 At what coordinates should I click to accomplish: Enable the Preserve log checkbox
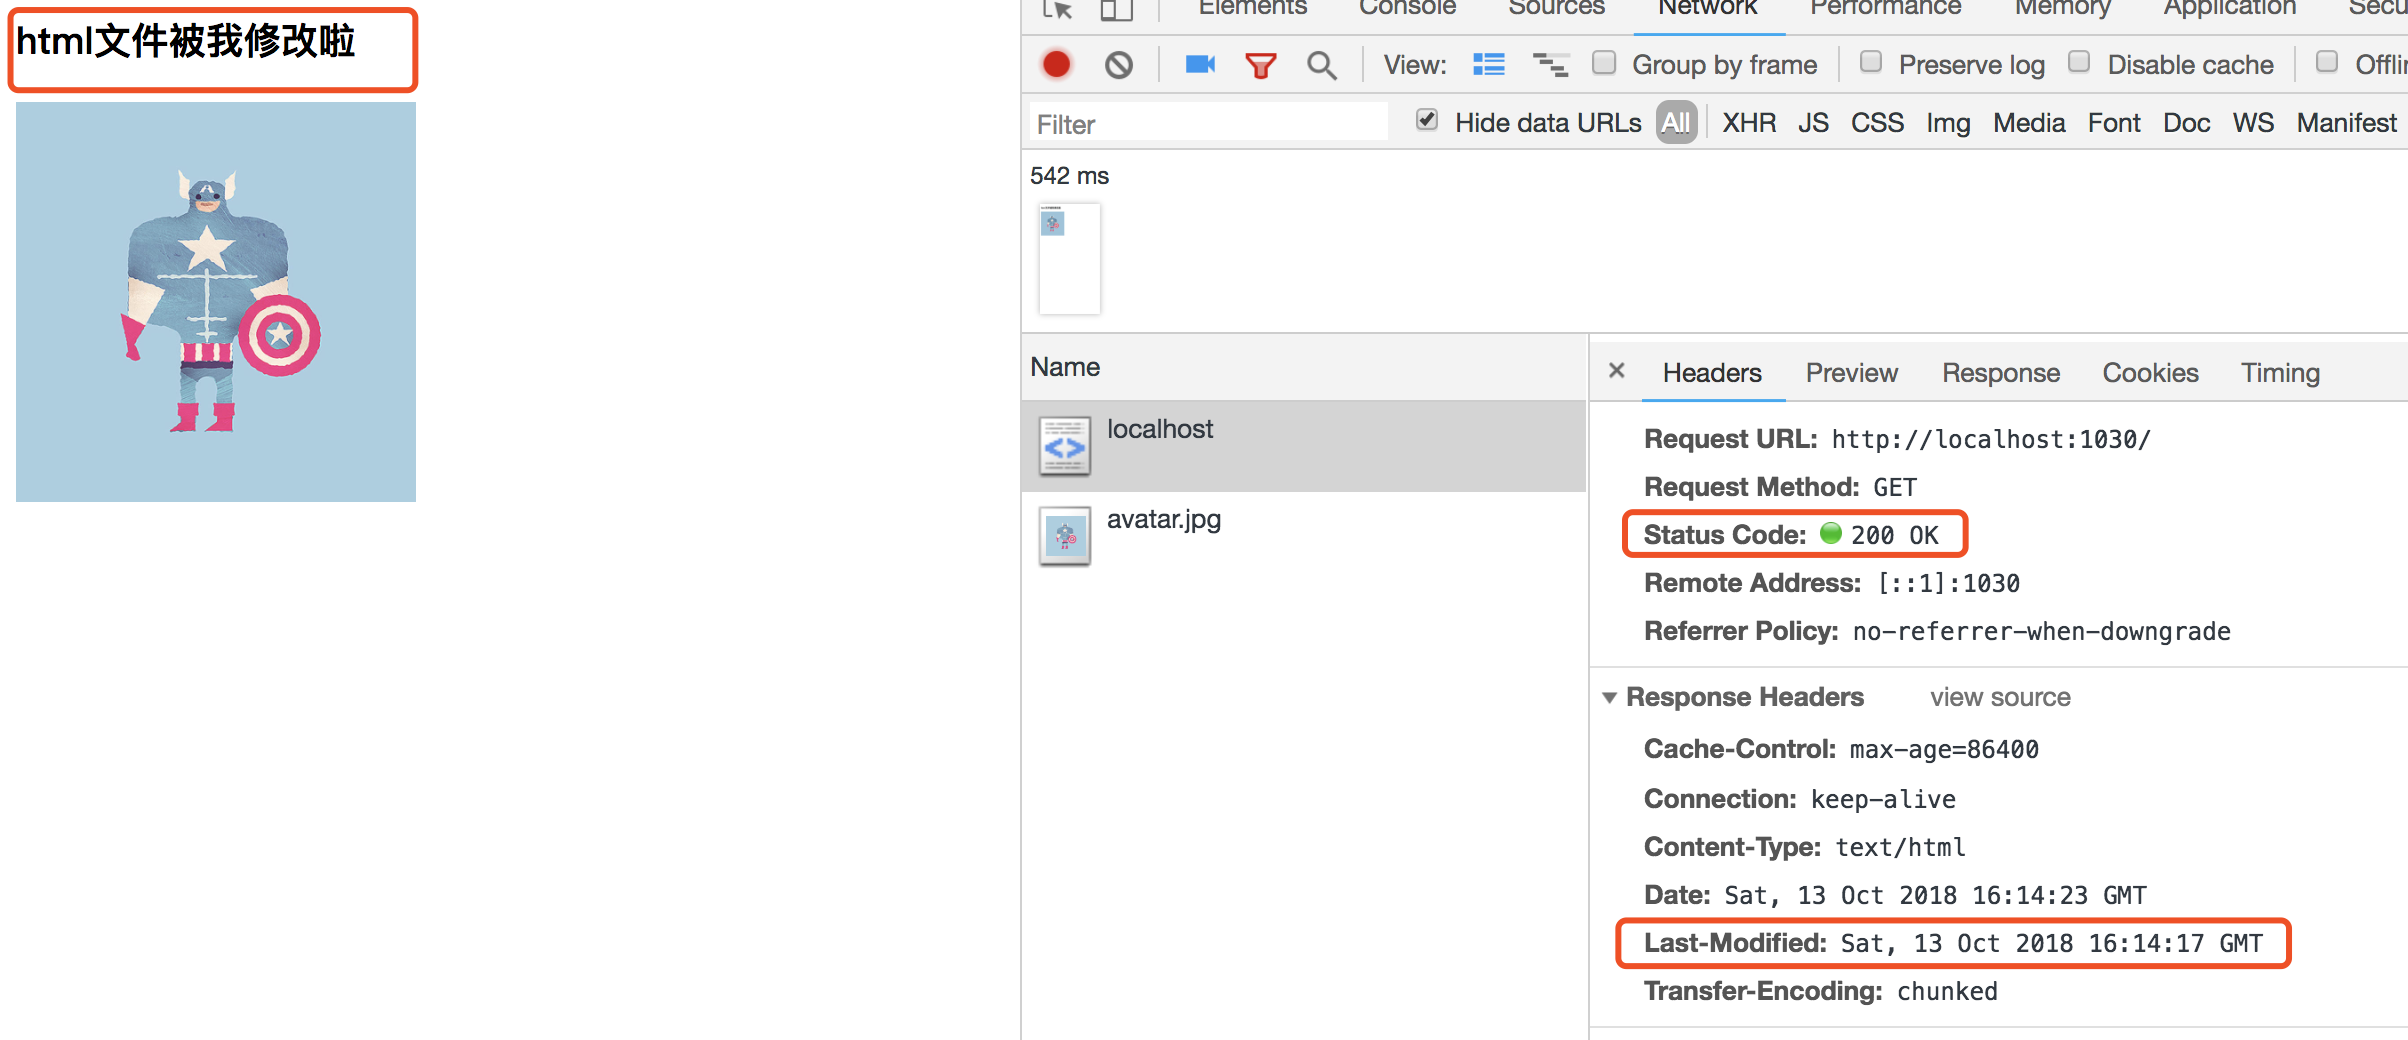[1870, 63]
